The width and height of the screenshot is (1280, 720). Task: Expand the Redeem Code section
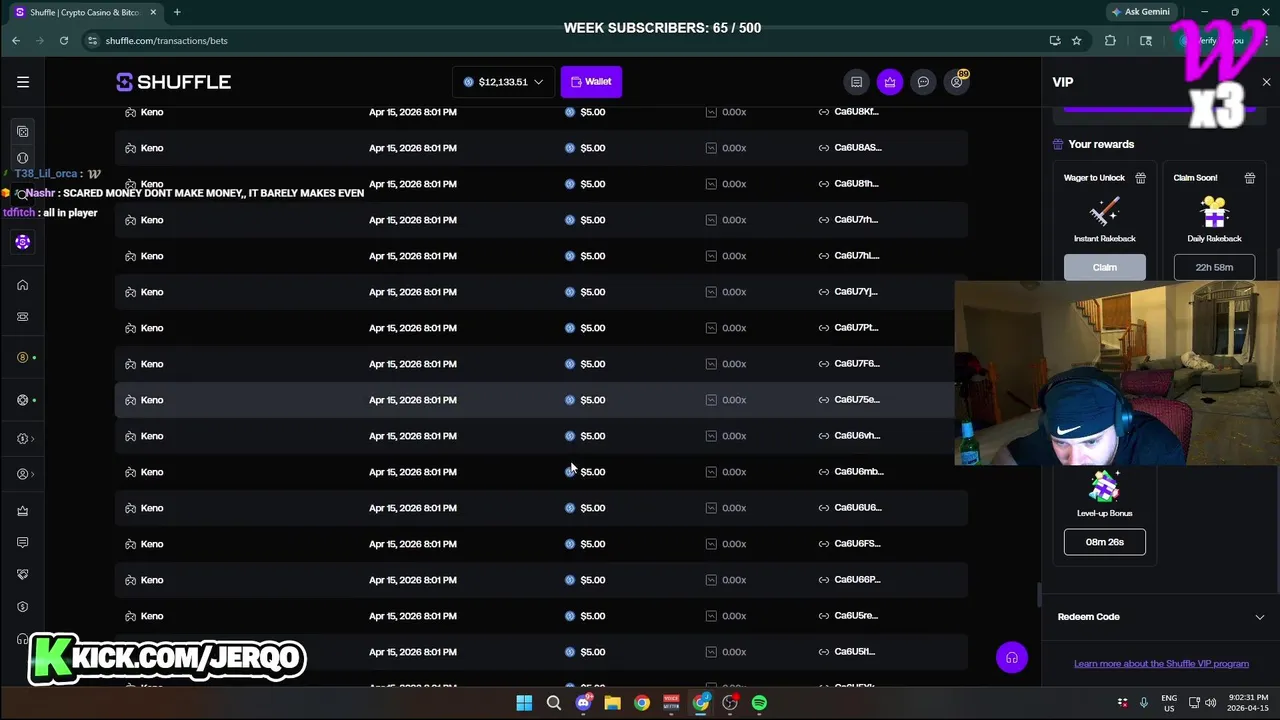1161,617
